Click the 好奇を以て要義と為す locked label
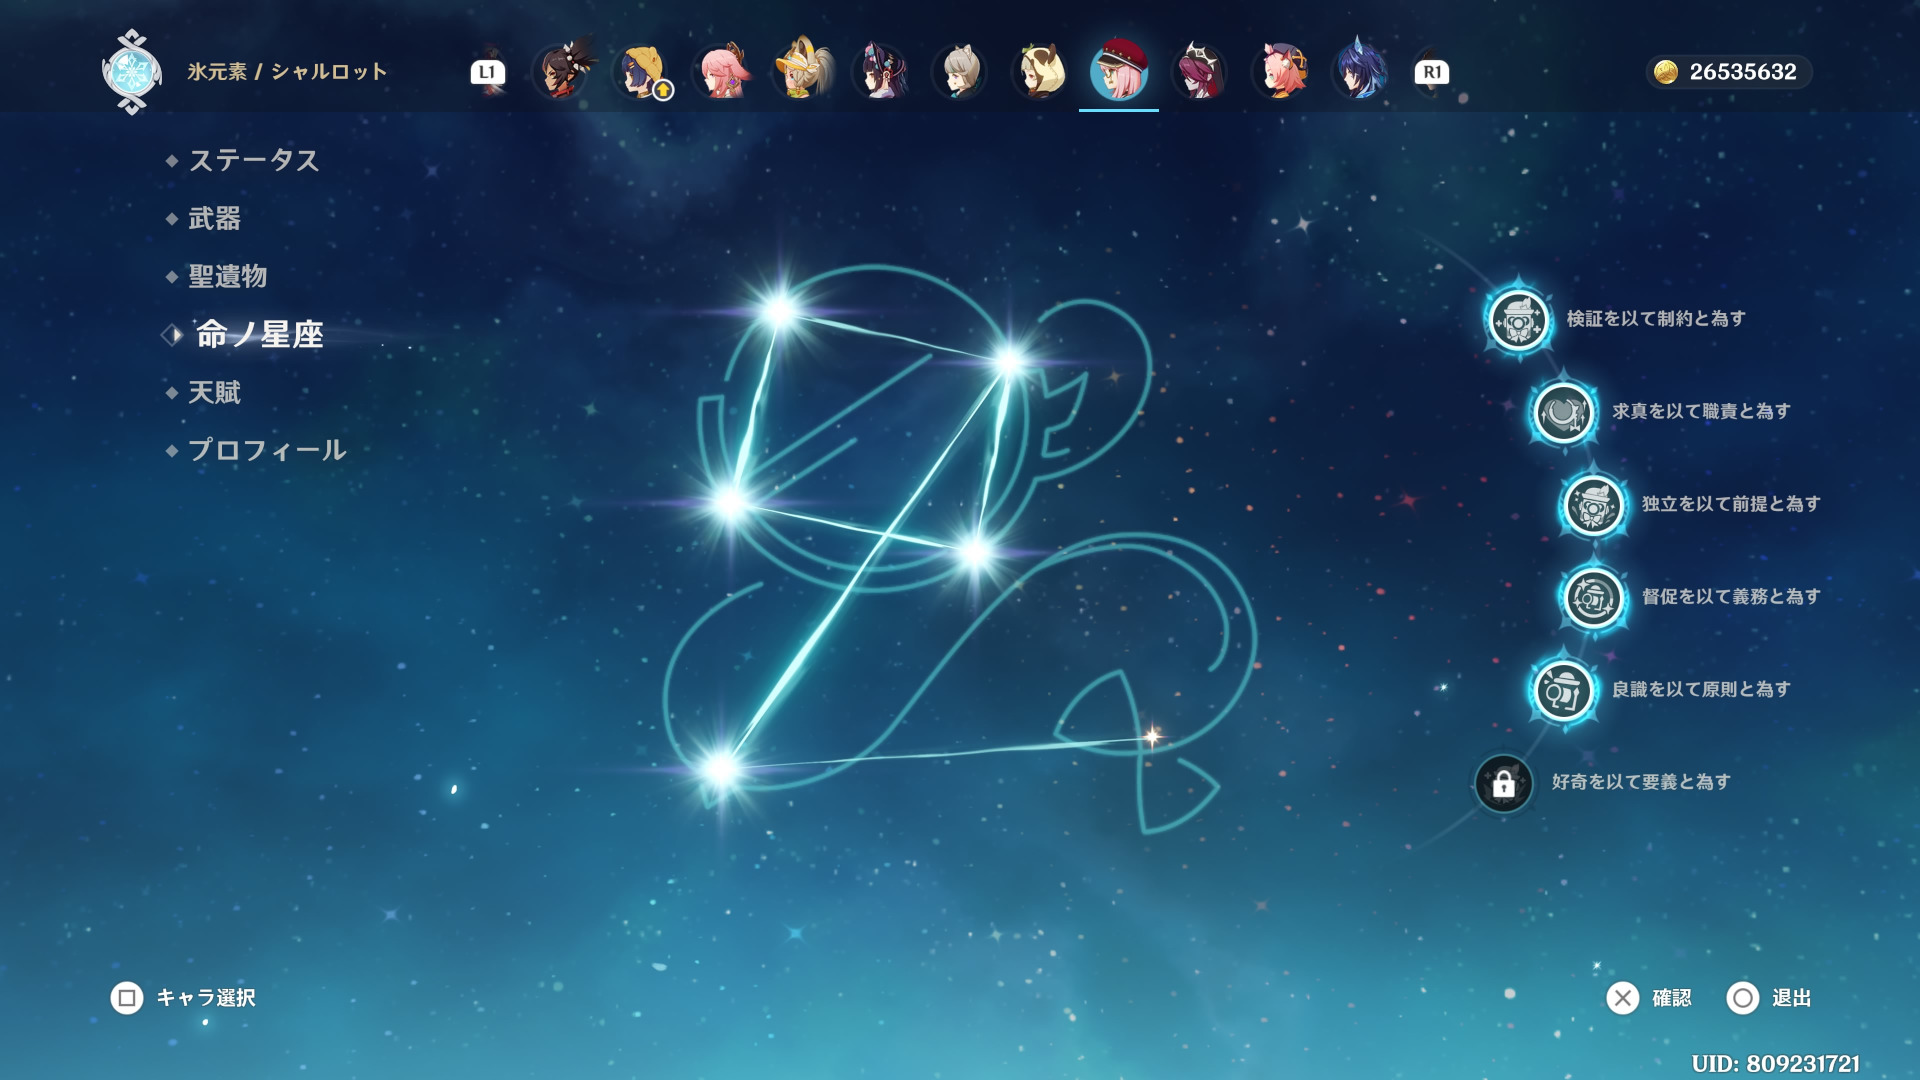Image resolution: width=1920 pixels, height=1080 pixels. [1641, 782]
